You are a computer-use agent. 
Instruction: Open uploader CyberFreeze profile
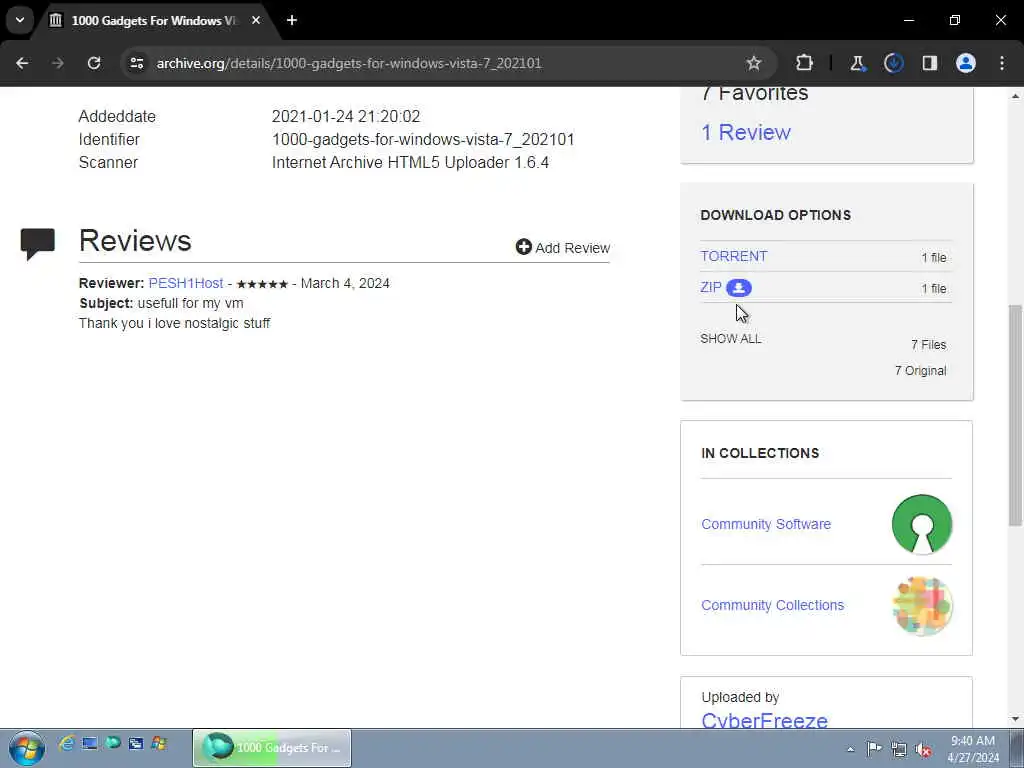point(765,720)
